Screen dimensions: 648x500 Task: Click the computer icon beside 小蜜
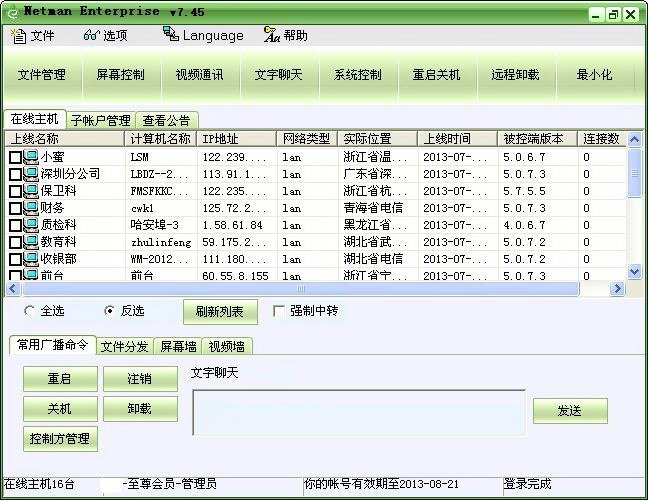coord(31,157)
